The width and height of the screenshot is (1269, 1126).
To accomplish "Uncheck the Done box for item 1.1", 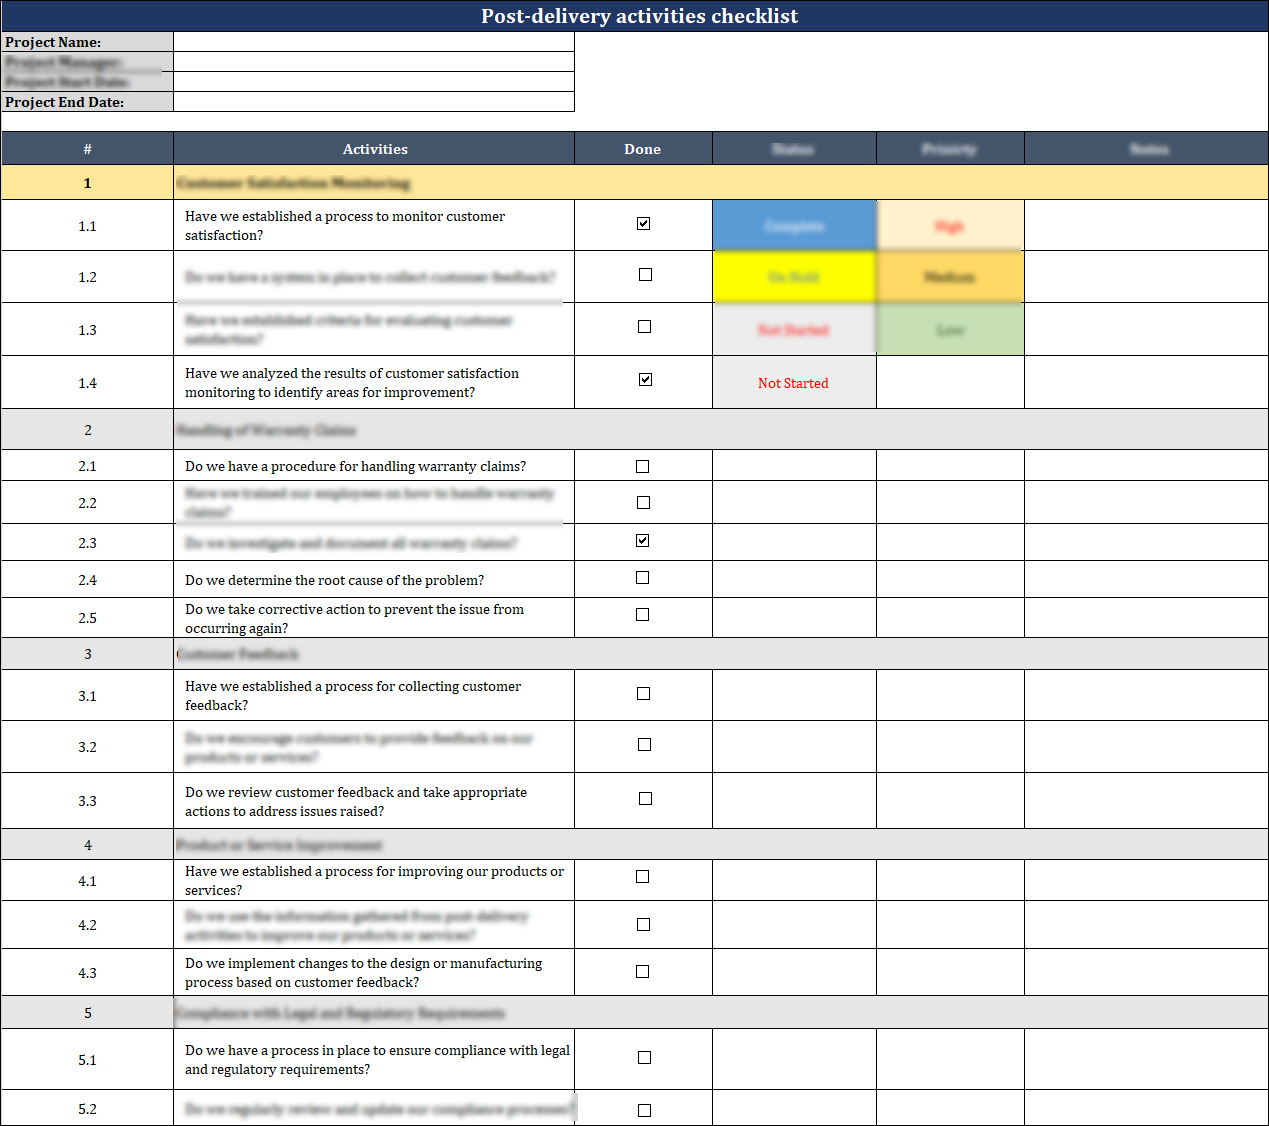I will [x=645, y=223].
